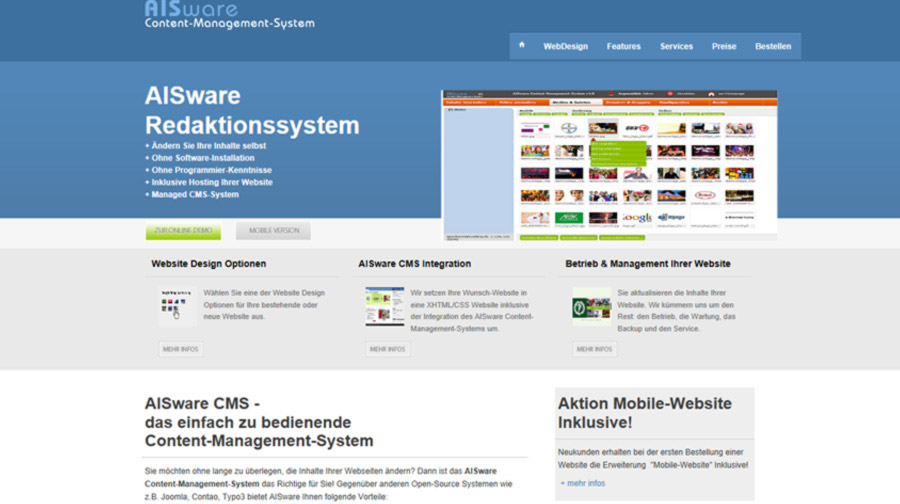The width and height of the screenshot is (900, 504).
Task: Click the 'AISware CMS - das einfach' main heading
Action: (x=259, y=422)
